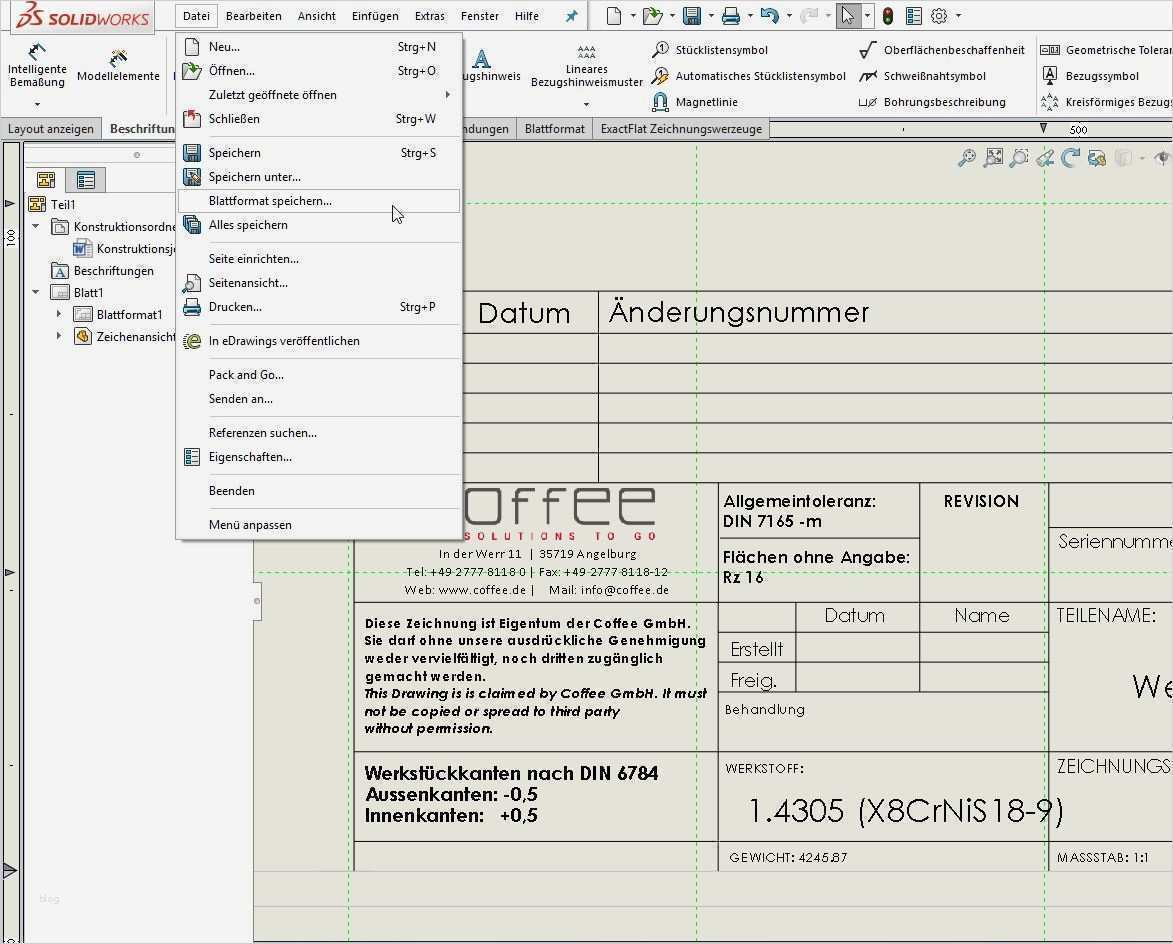Viewport: 1173px width, 944px height.
Task: Toggle the menu bar pushpin
Action: pos(571,15)
